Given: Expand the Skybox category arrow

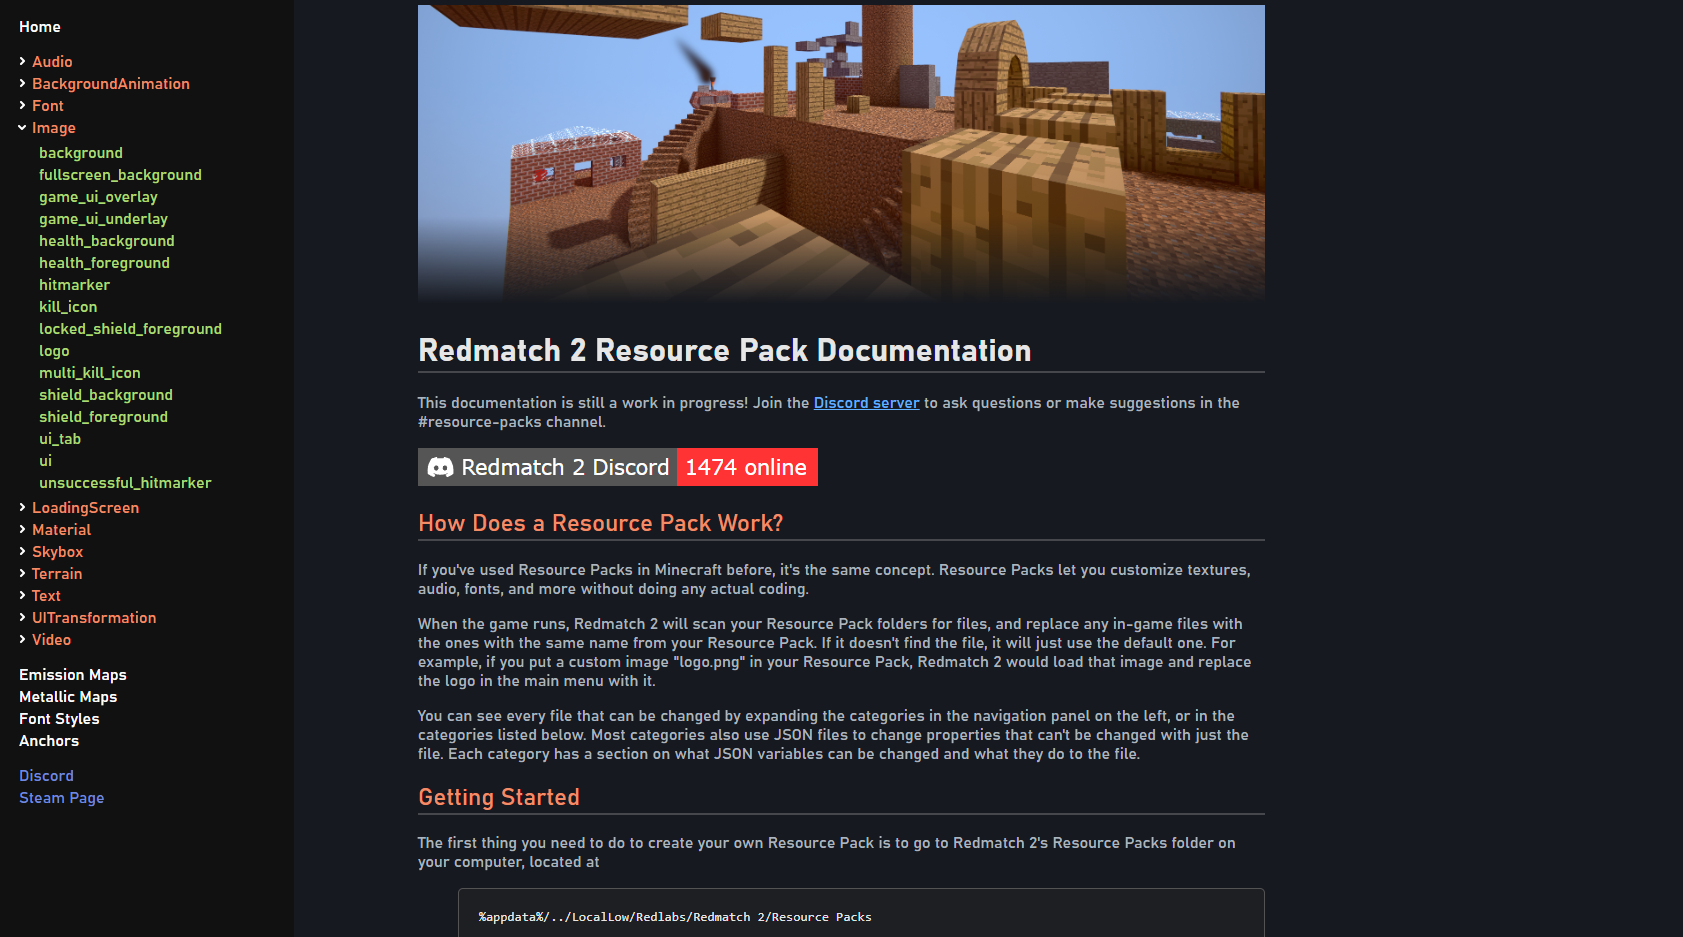Looking at the screenshot, I should [22, 551].
